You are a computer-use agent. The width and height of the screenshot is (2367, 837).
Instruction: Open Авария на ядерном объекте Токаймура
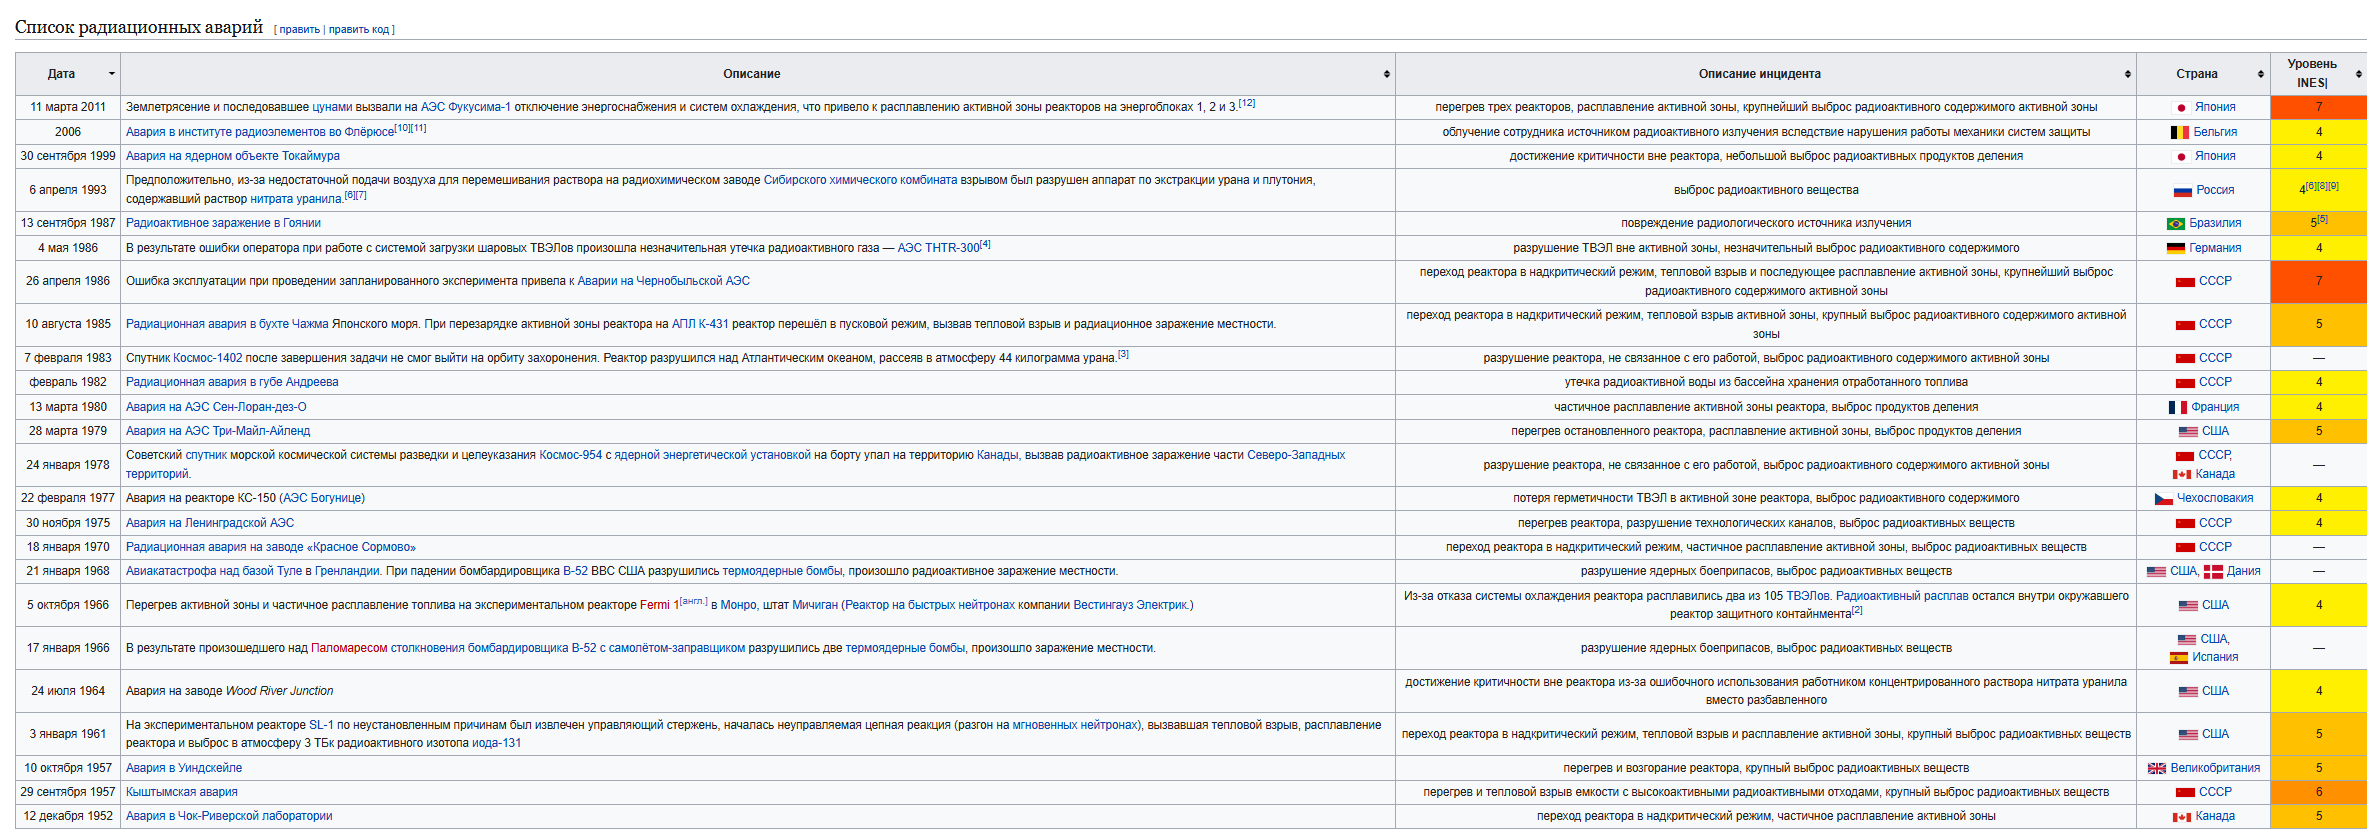click(233, 156)
